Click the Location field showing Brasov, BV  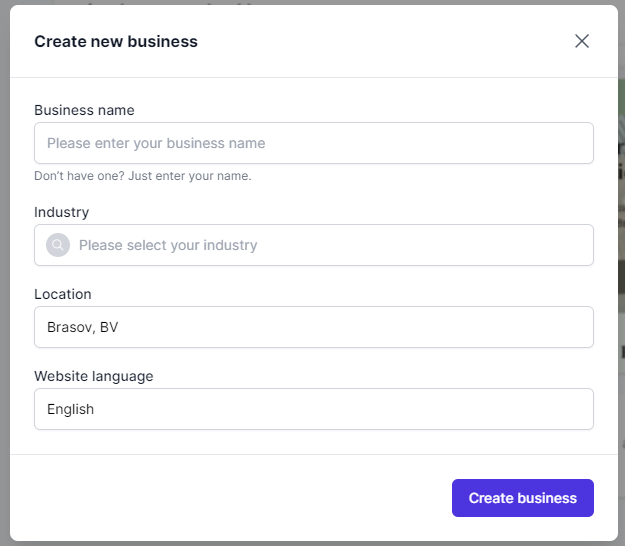coord(314,327)
